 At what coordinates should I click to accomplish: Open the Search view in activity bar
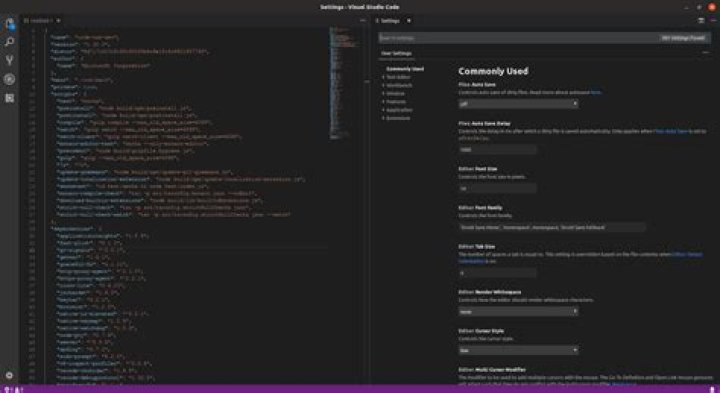point(10,42)
